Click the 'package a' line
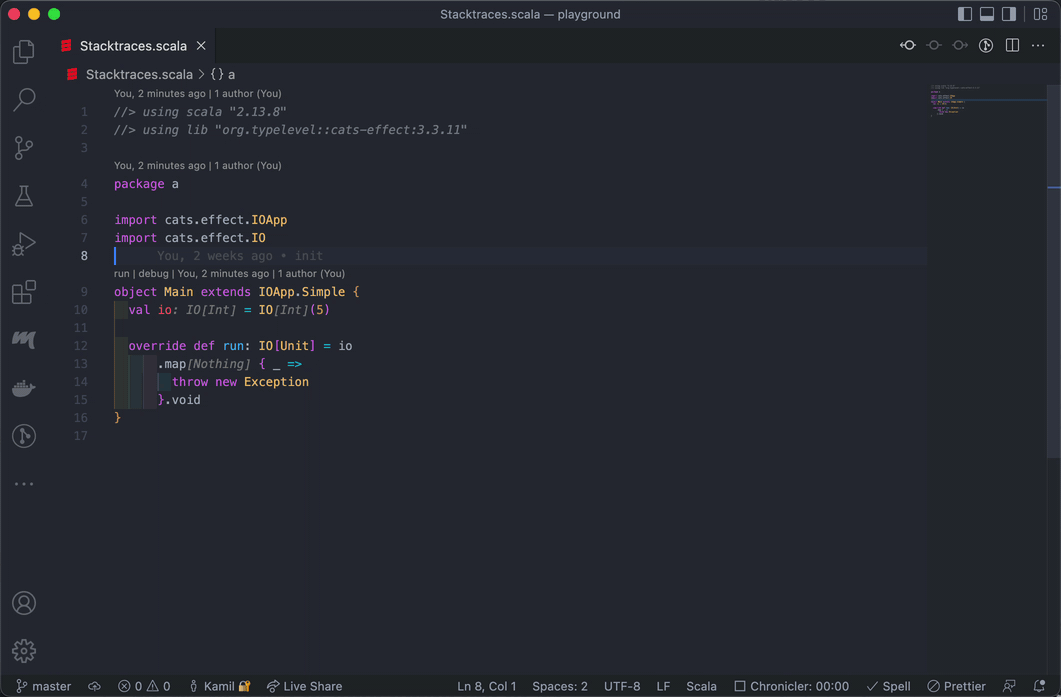 click(x=146, y=184)
